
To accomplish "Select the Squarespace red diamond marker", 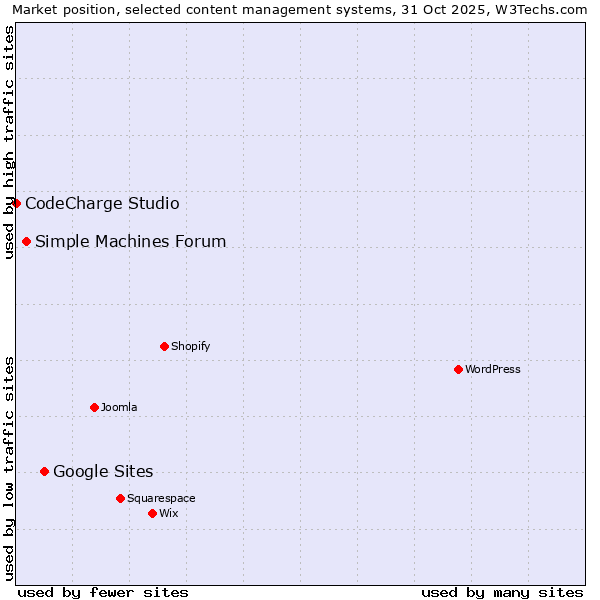I will pos(120,498).
